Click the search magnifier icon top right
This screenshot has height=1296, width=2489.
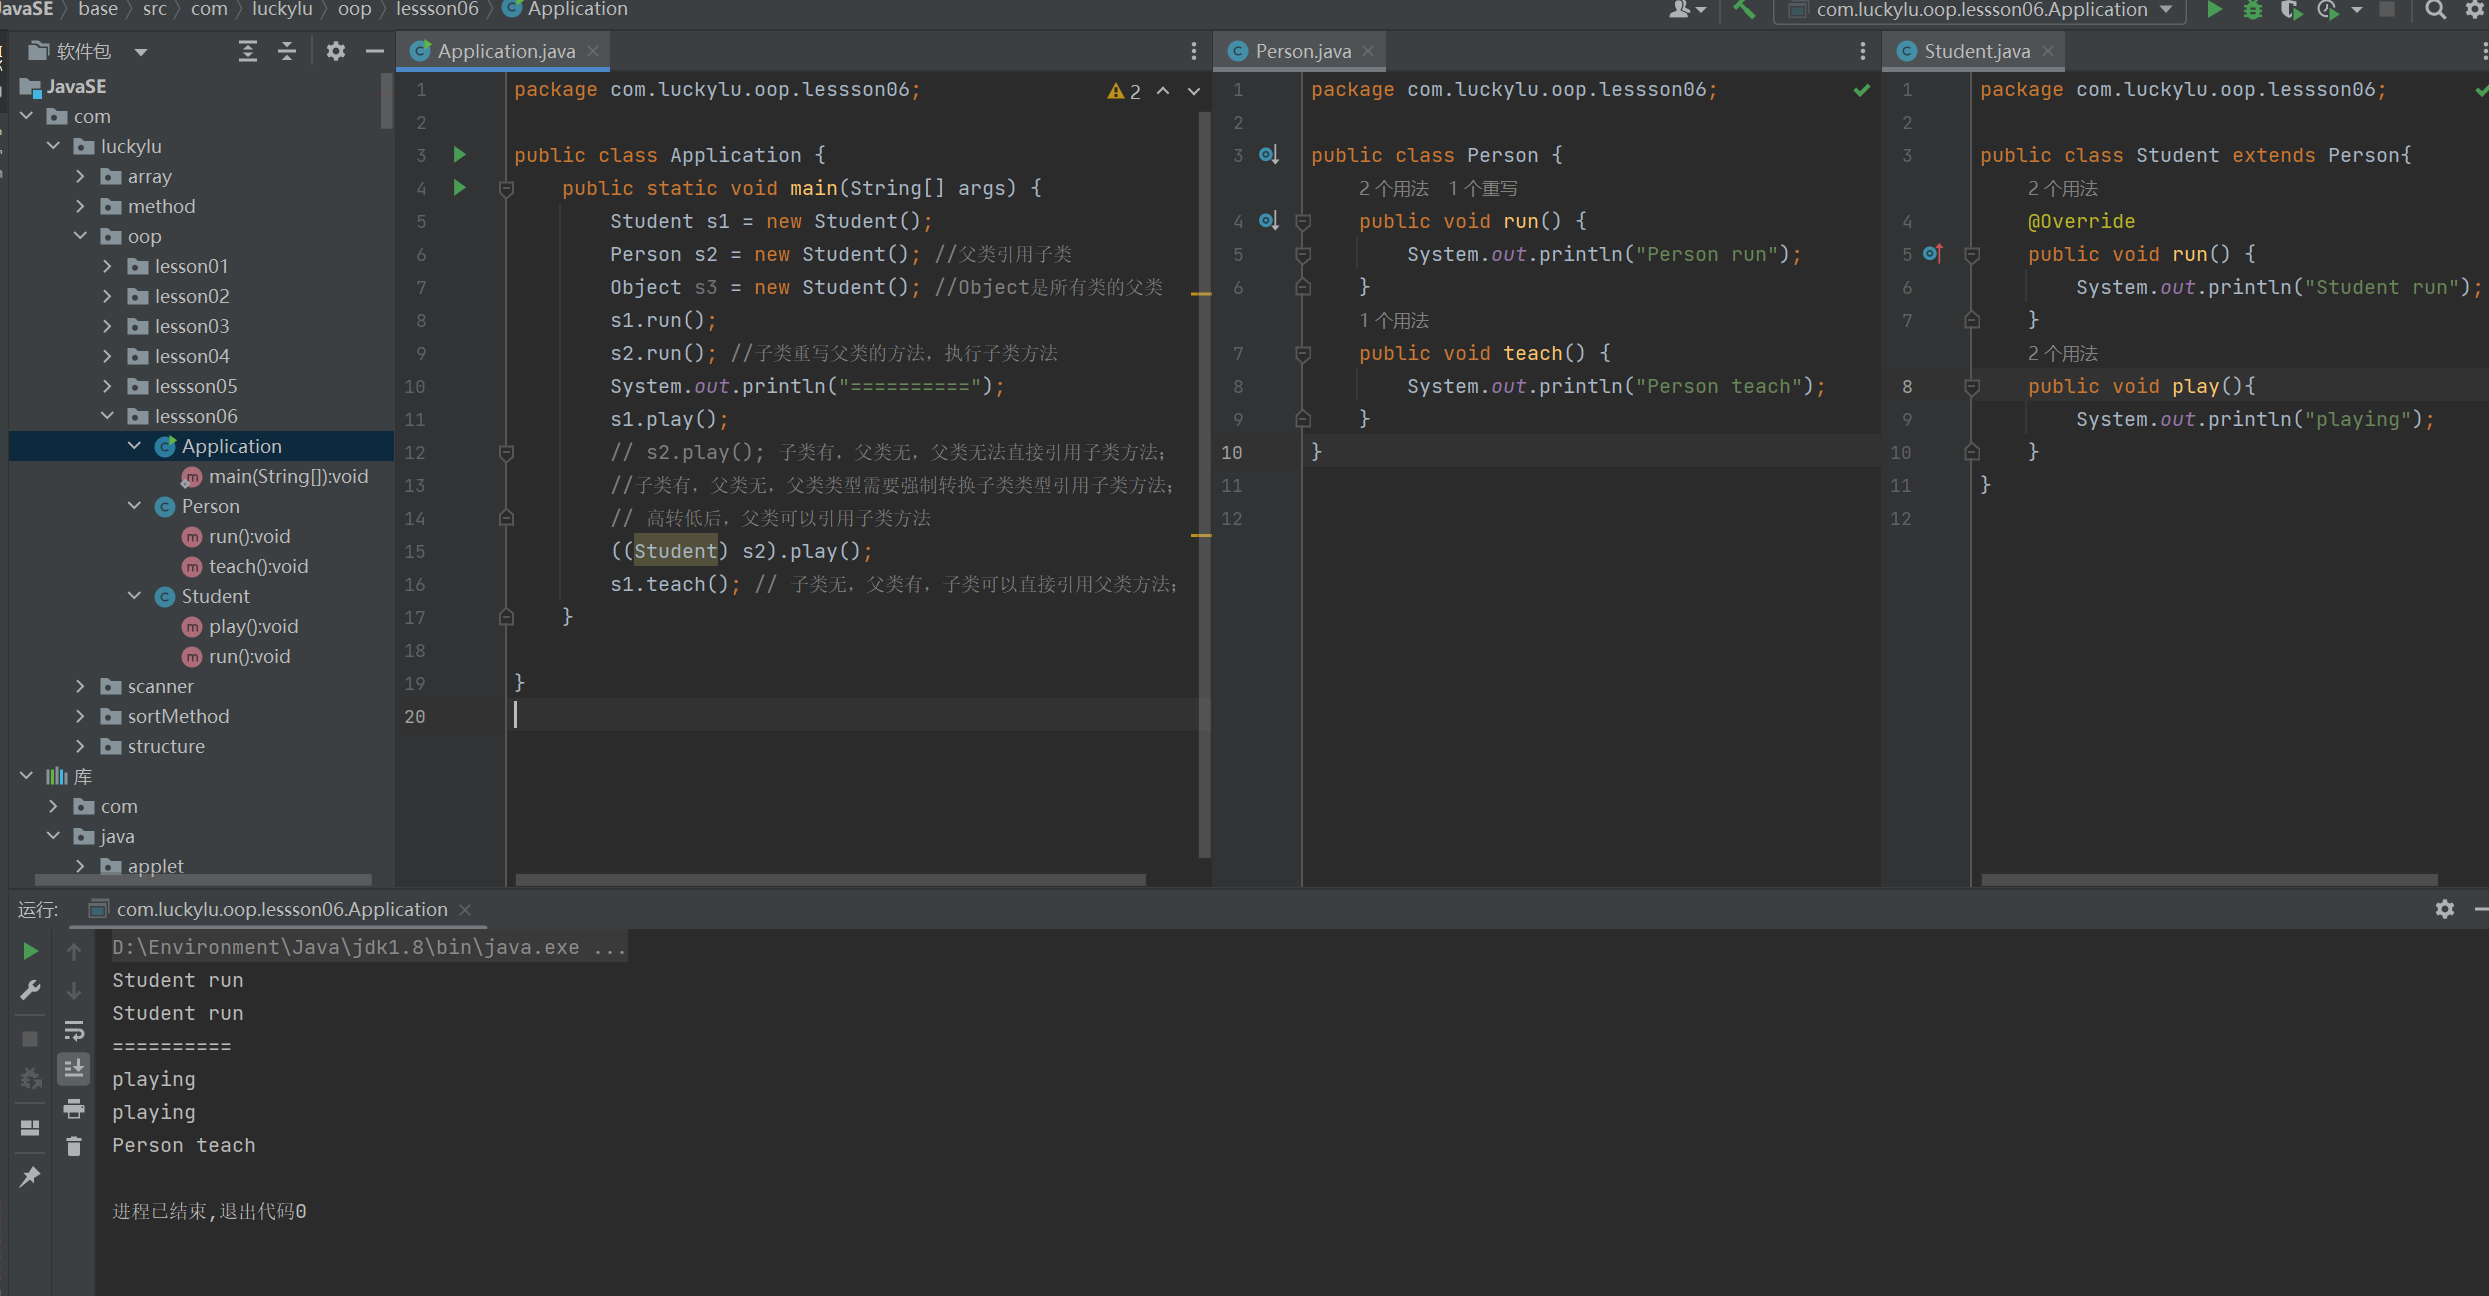pos(2435,10)
